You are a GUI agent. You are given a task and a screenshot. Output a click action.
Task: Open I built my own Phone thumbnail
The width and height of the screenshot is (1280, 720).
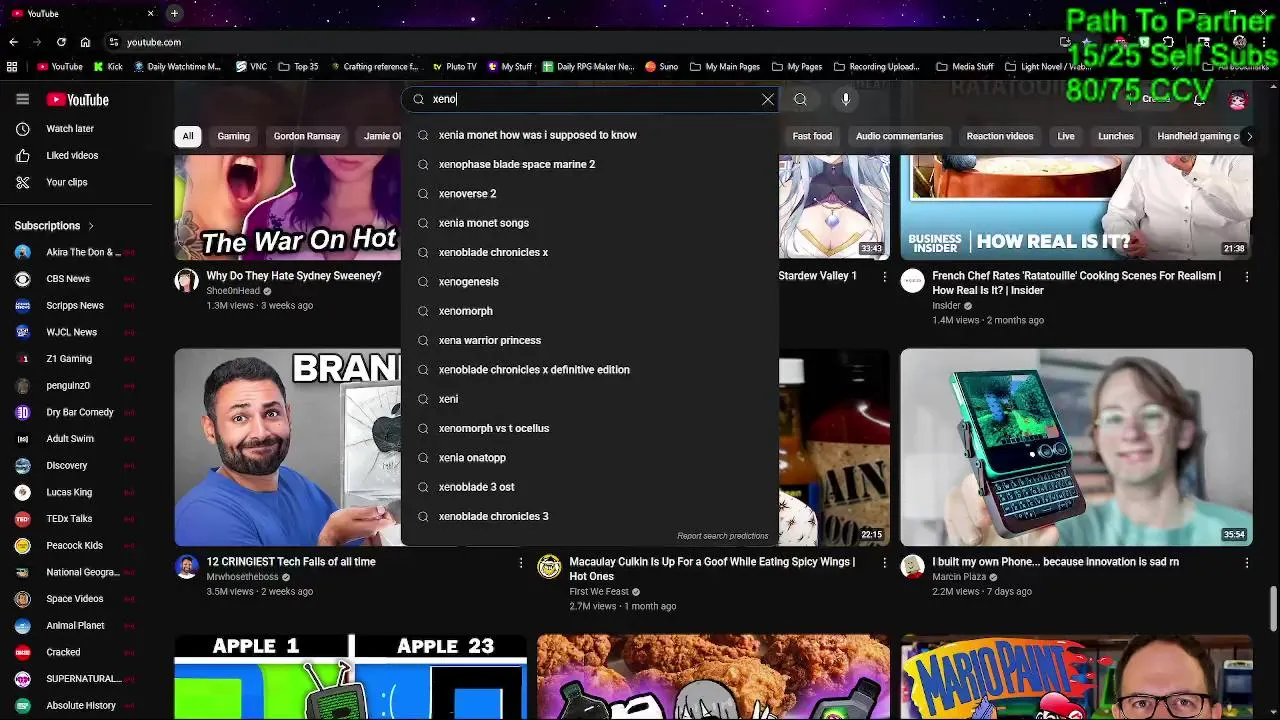point(1076,447)
